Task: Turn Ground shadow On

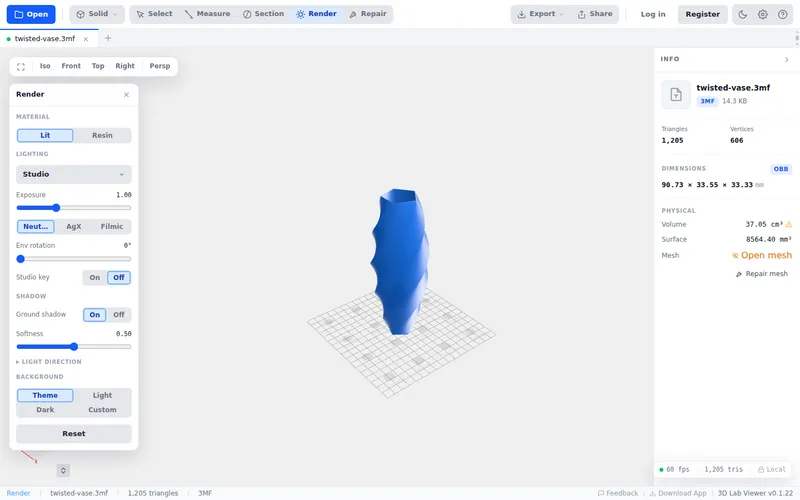Action: coord(94,315)
